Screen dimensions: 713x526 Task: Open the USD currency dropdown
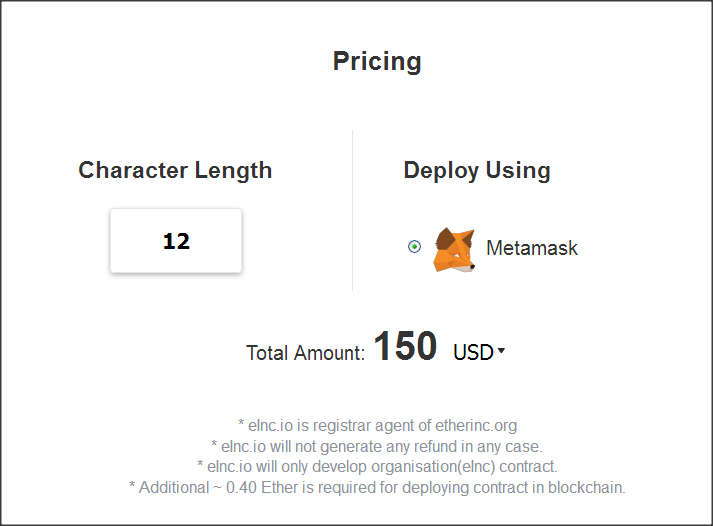point(479,352)
